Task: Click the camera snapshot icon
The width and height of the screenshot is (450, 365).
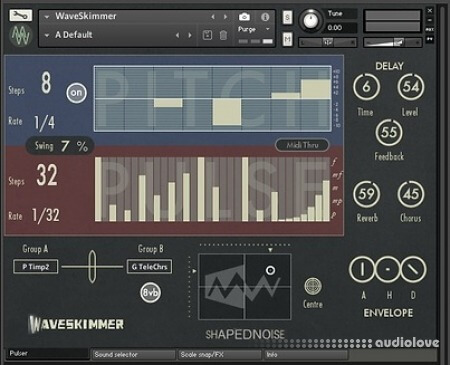Action: click(x=244, y=17)
